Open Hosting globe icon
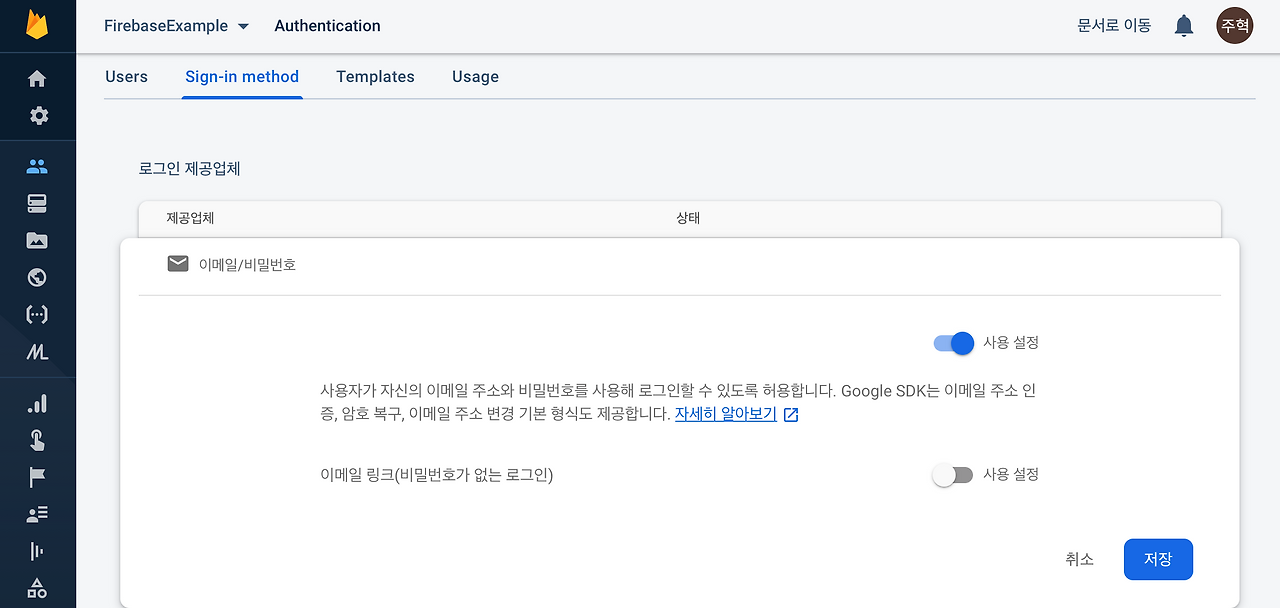This screenshot has width=1280, height=608. (x=37, y=278)
